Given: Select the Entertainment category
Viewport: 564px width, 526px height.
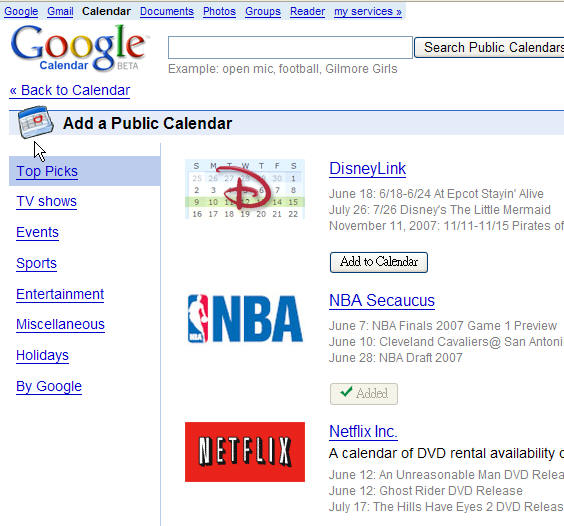Looking at the screenshot, I should point(60,294).
